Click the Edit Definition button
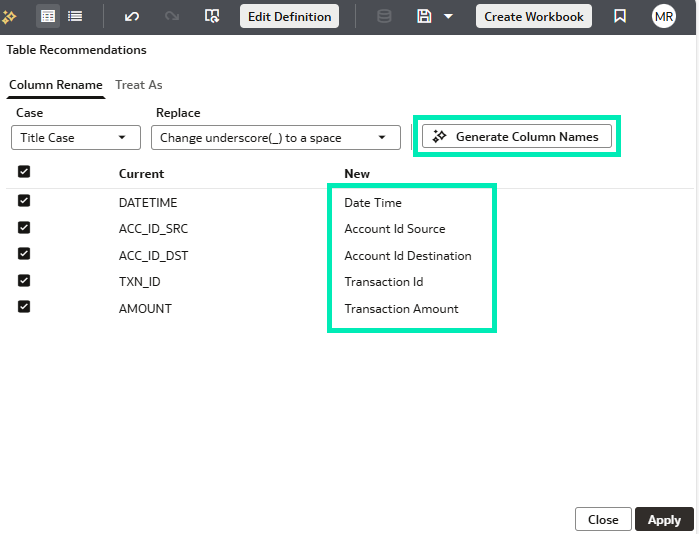 pos(289,16)
